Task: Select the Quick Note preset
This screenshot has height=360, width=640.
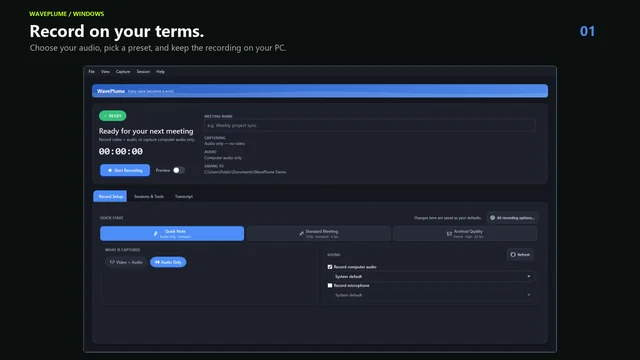Action: click(172, 233)
